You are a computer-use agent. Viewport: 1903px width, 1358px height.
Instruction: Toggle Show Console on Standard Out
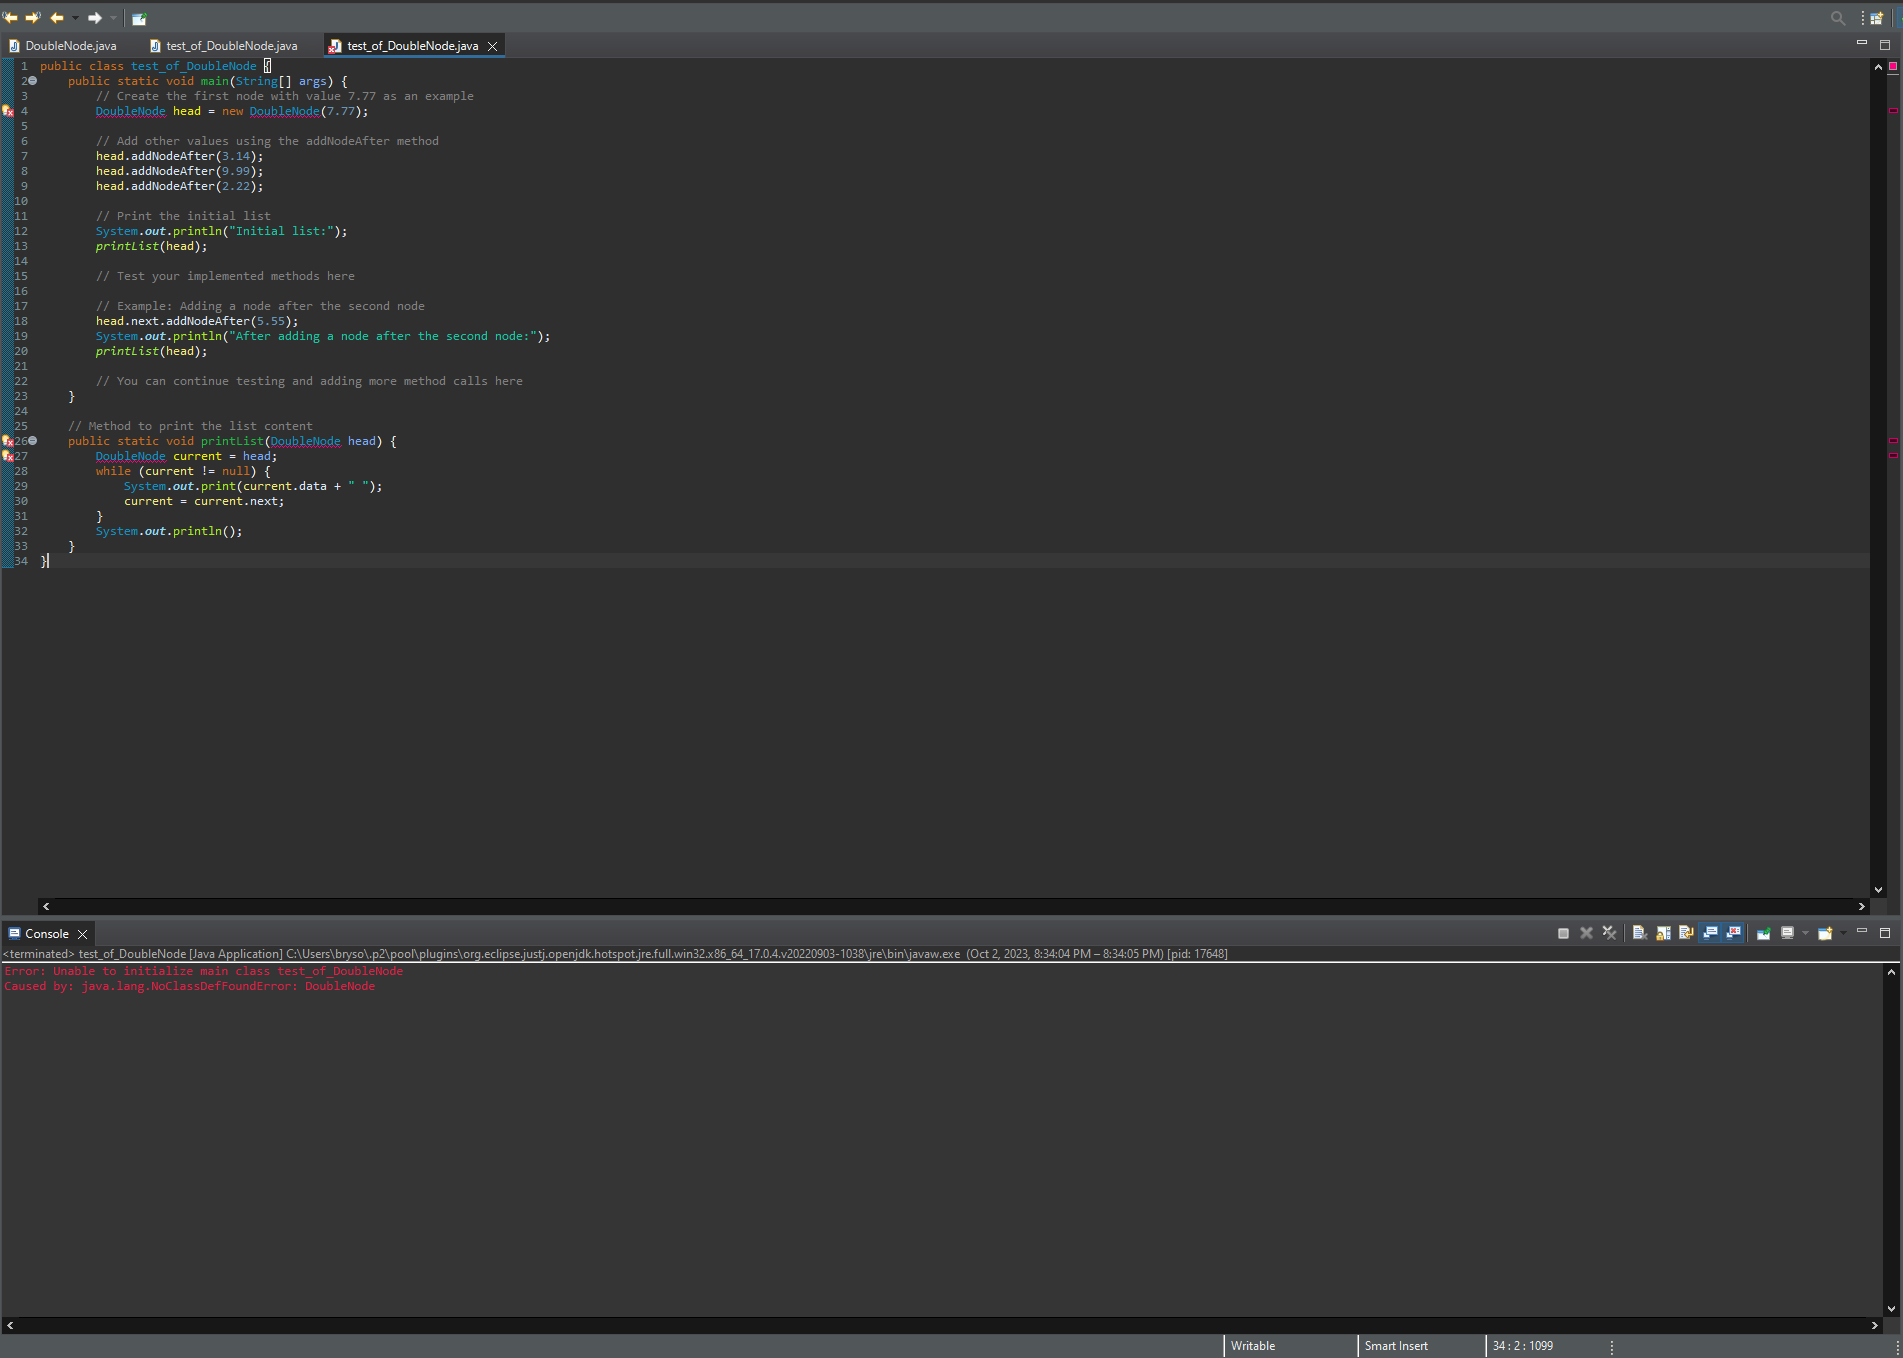[x=1711, y=933]
